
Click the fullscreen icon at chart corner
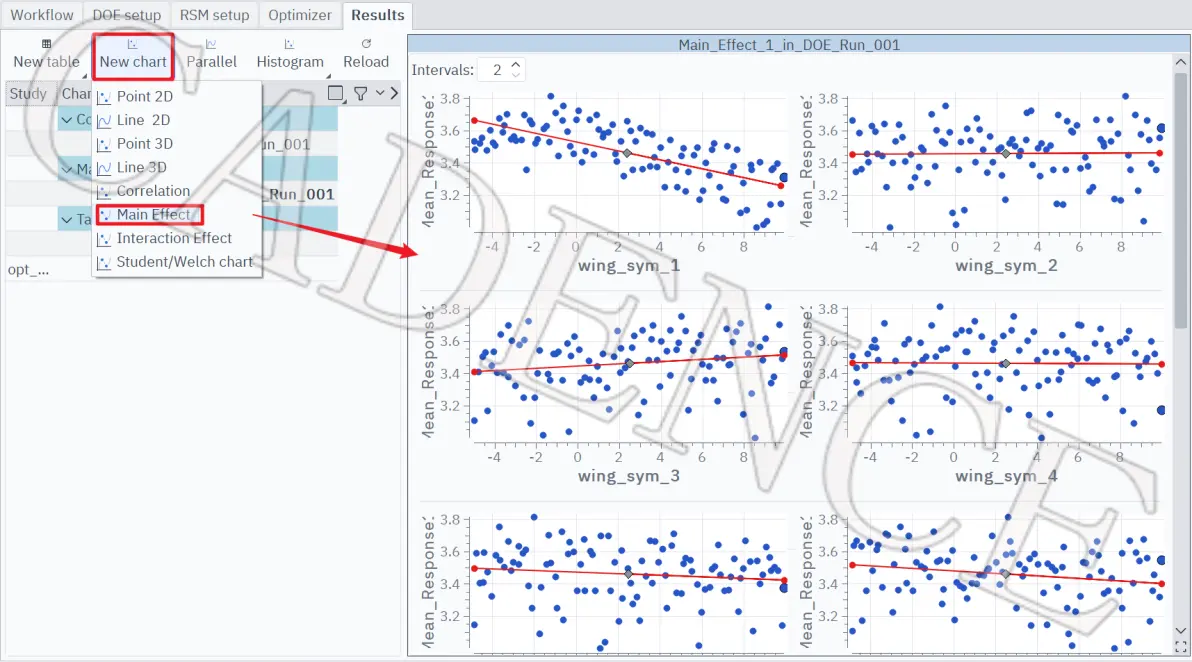pos(1181,647)
